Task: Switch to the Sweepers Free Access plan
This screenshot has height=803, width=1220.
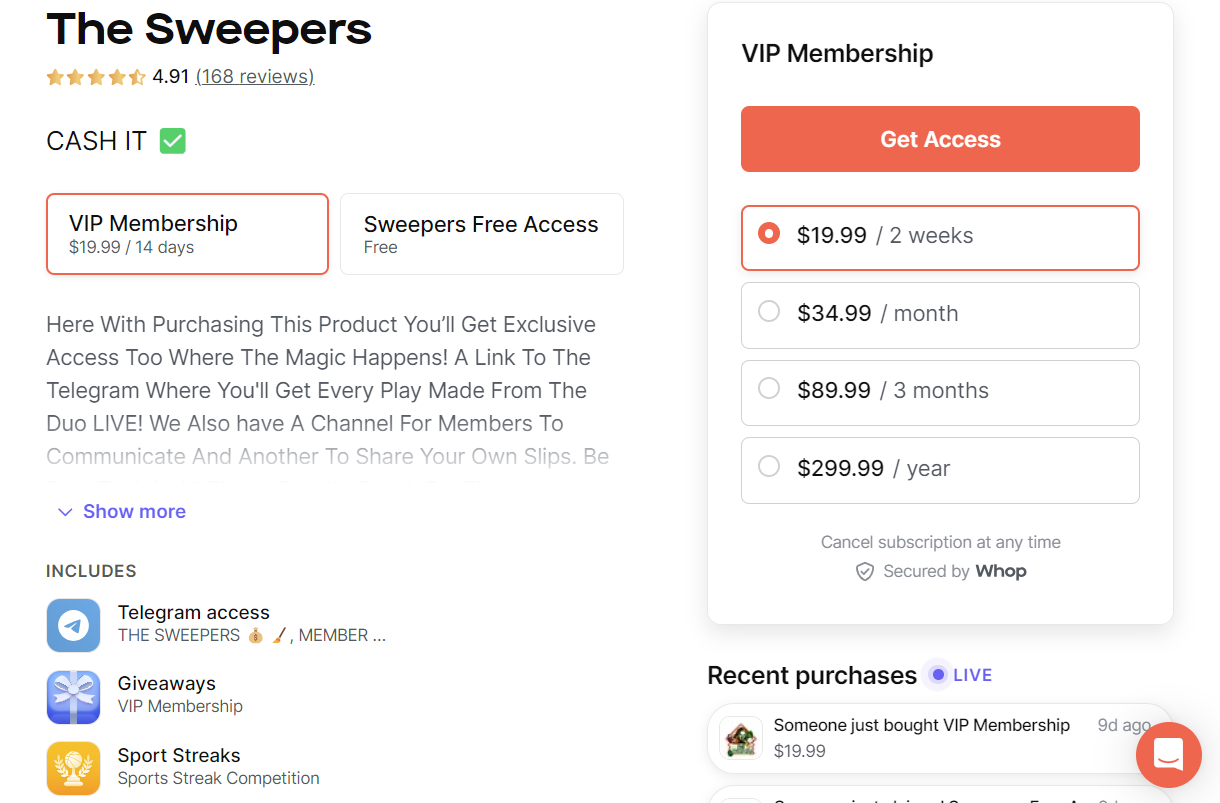Action: click(x=481, y=234)
